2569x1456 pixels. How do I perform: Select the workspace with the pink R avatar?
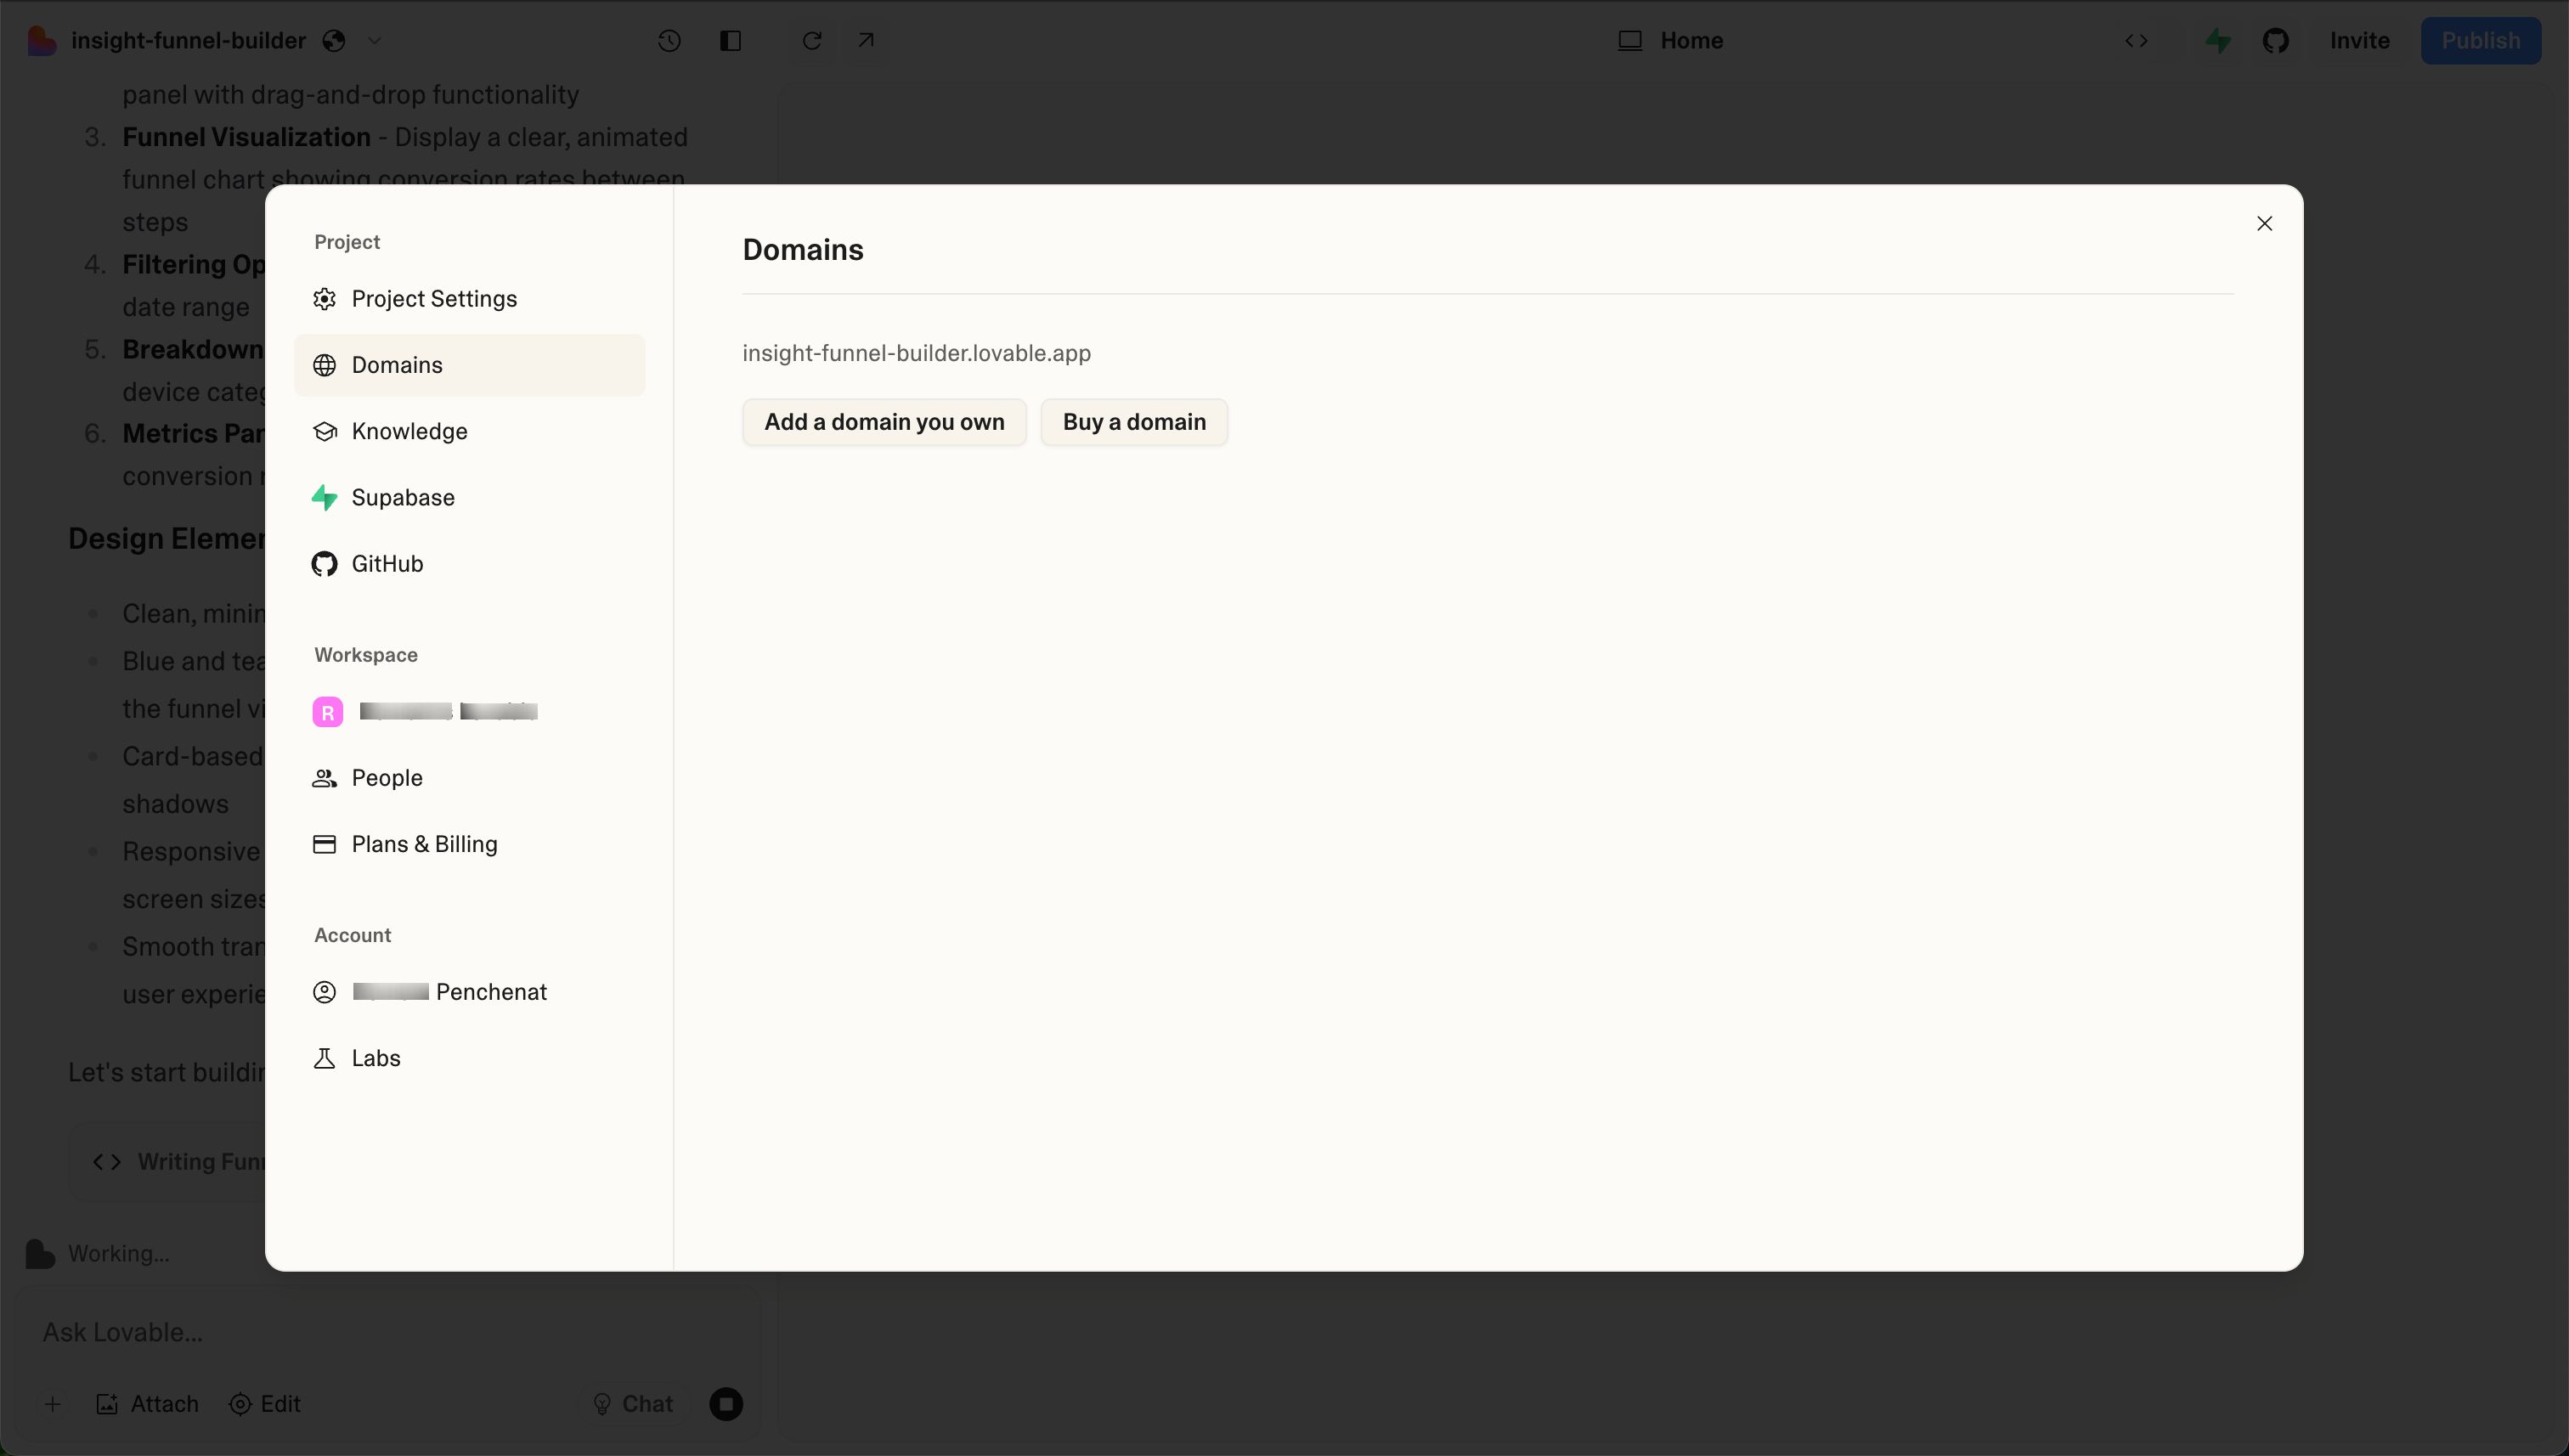tap(469, 712)
